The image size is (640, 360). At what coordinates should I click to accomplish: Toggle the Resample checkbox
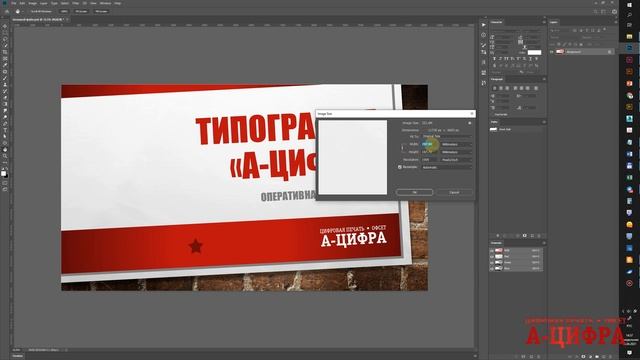point(400,167)
